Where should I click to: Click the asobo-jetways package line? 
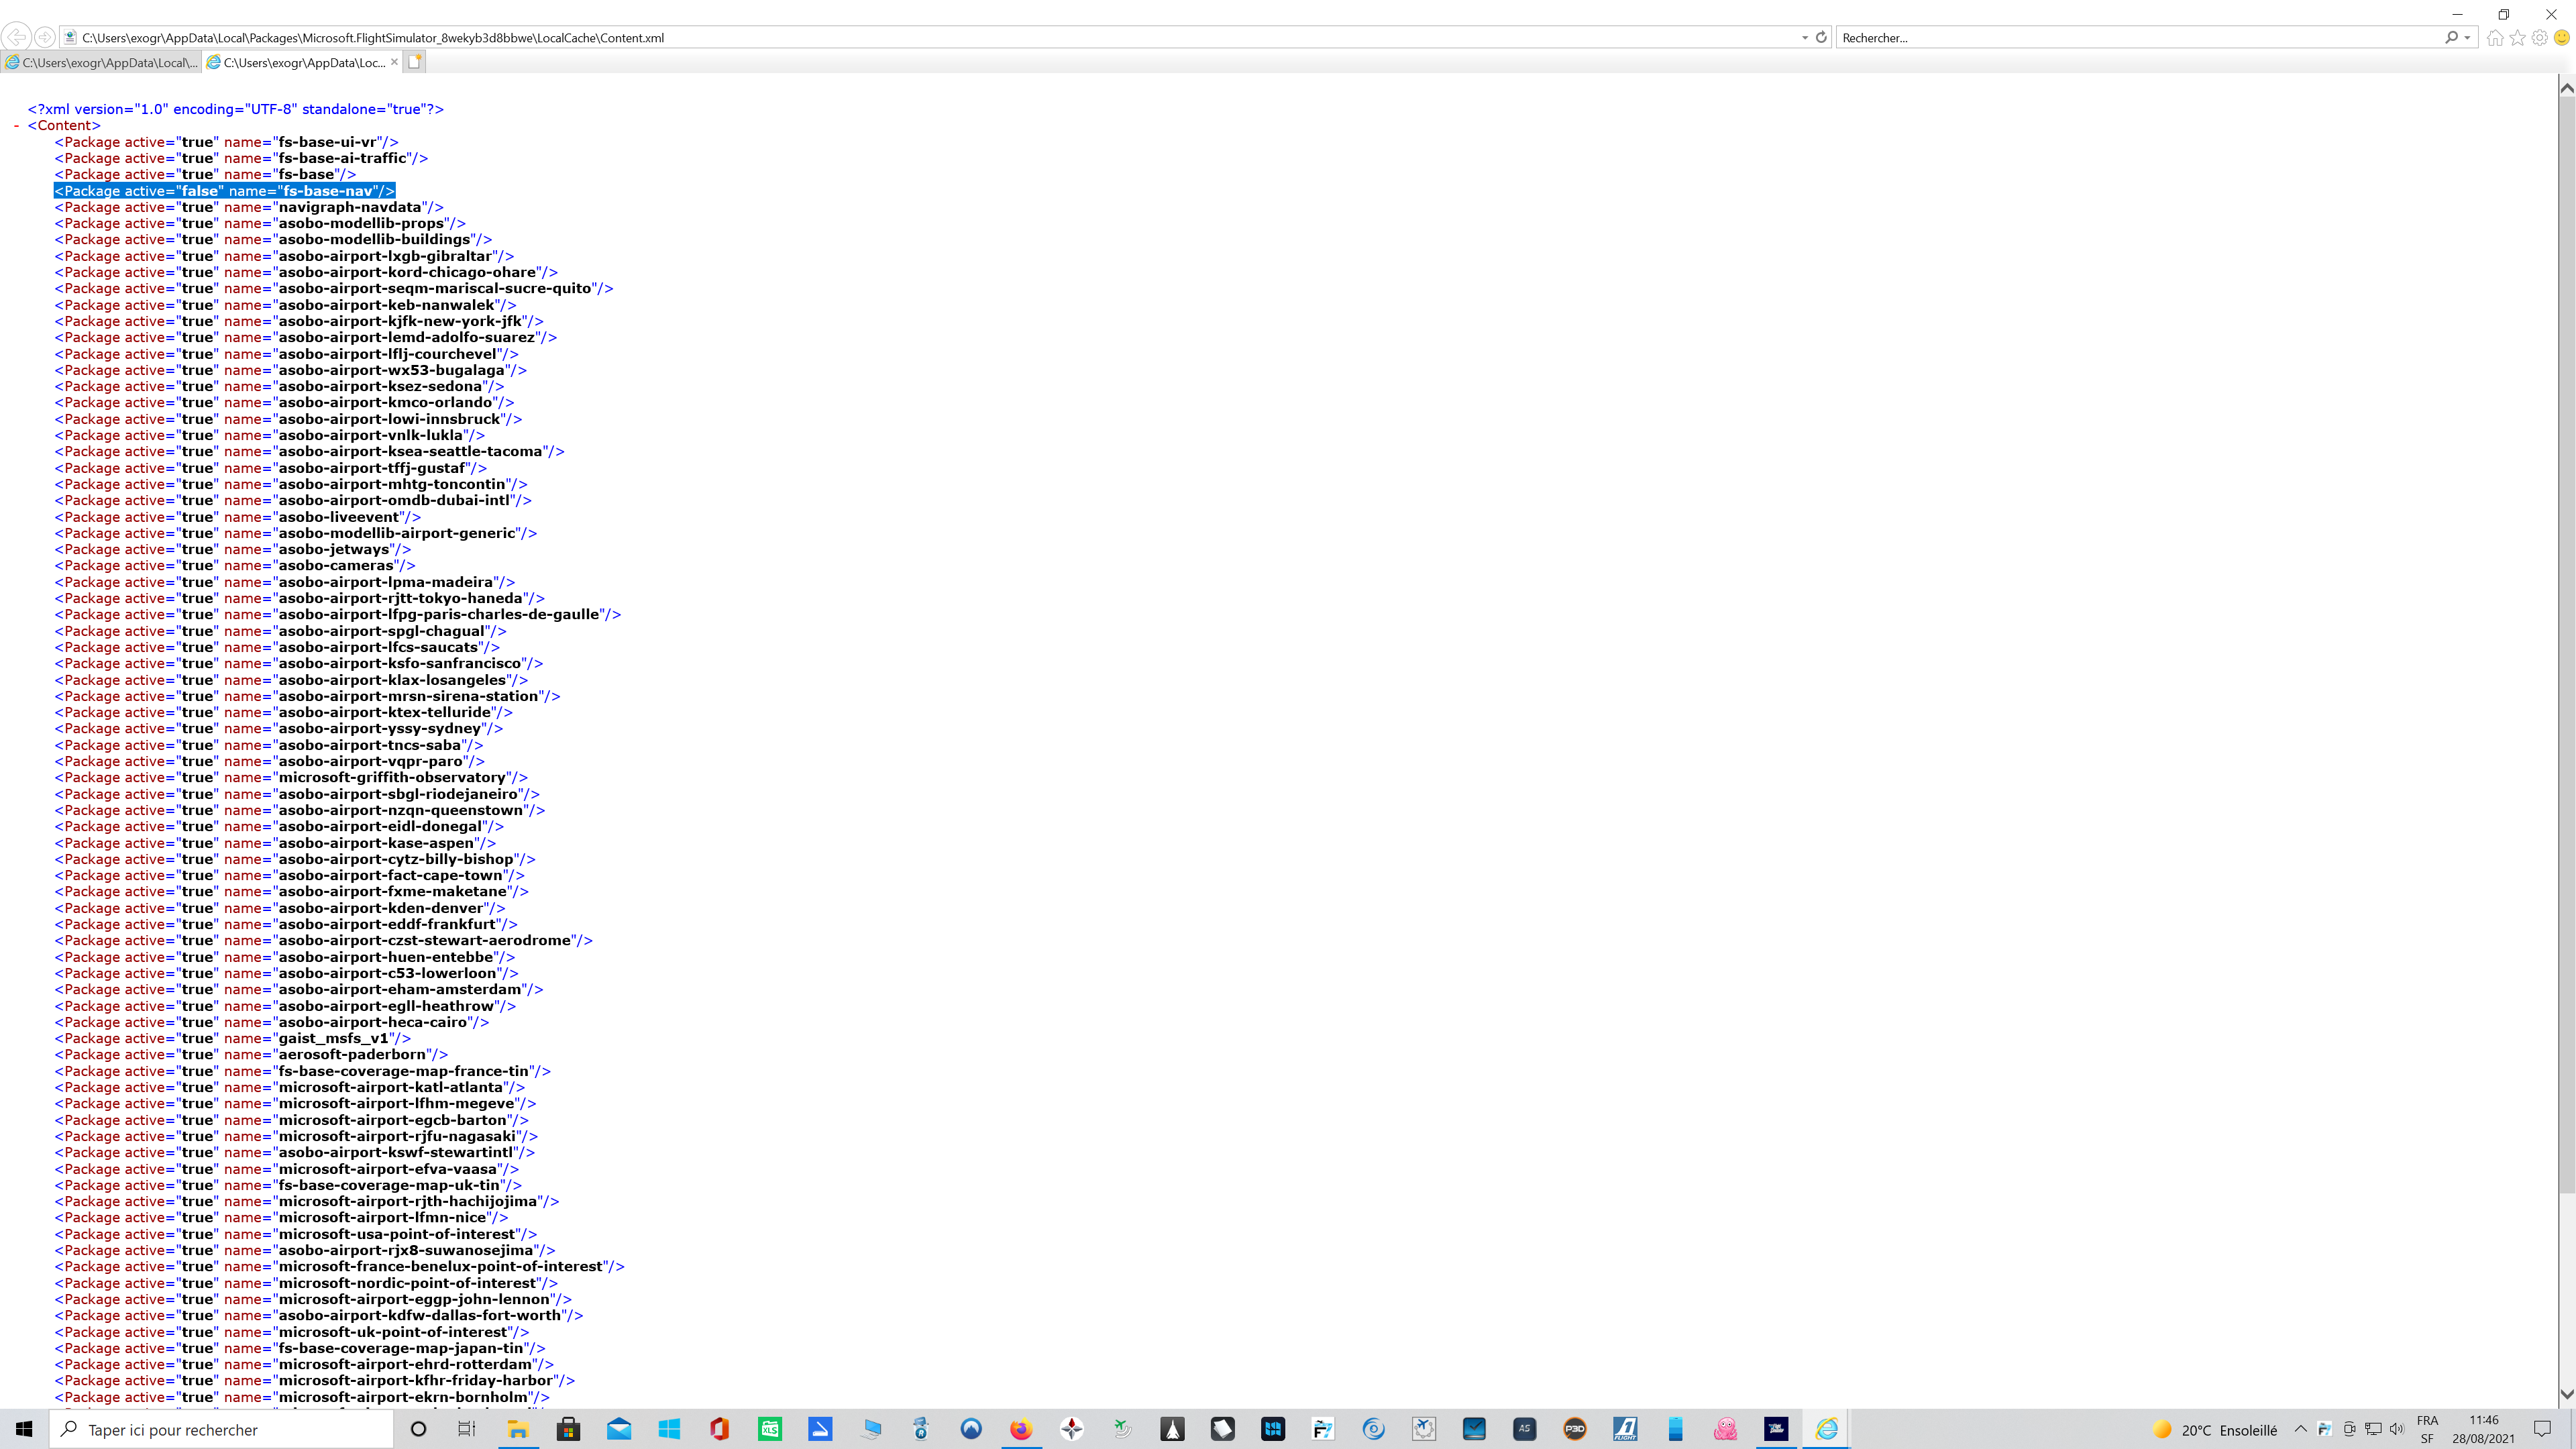[x=233, y=549]
